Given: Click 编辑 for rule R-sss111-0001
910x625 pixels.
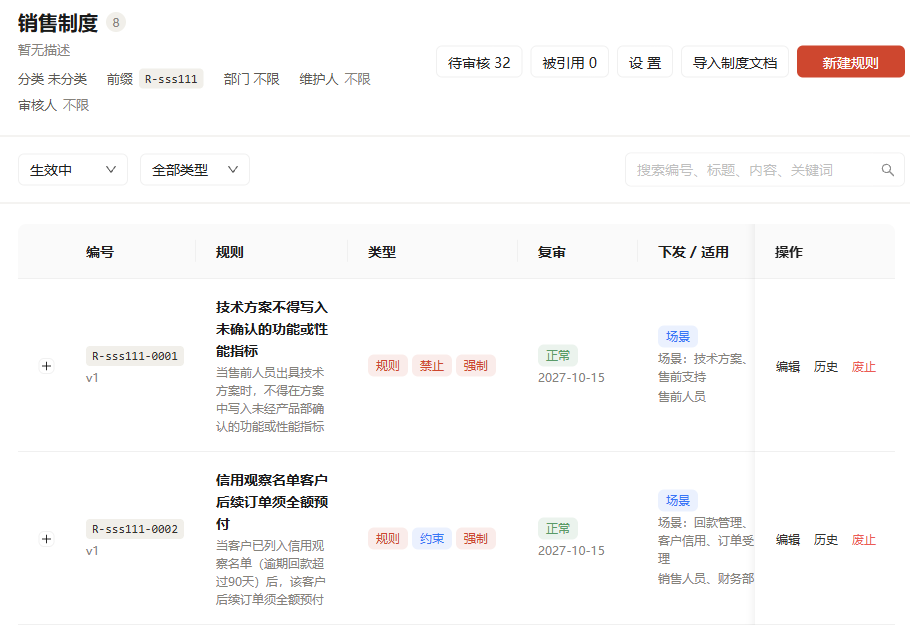Looking at the screenshot, I should tap(788, 367).
